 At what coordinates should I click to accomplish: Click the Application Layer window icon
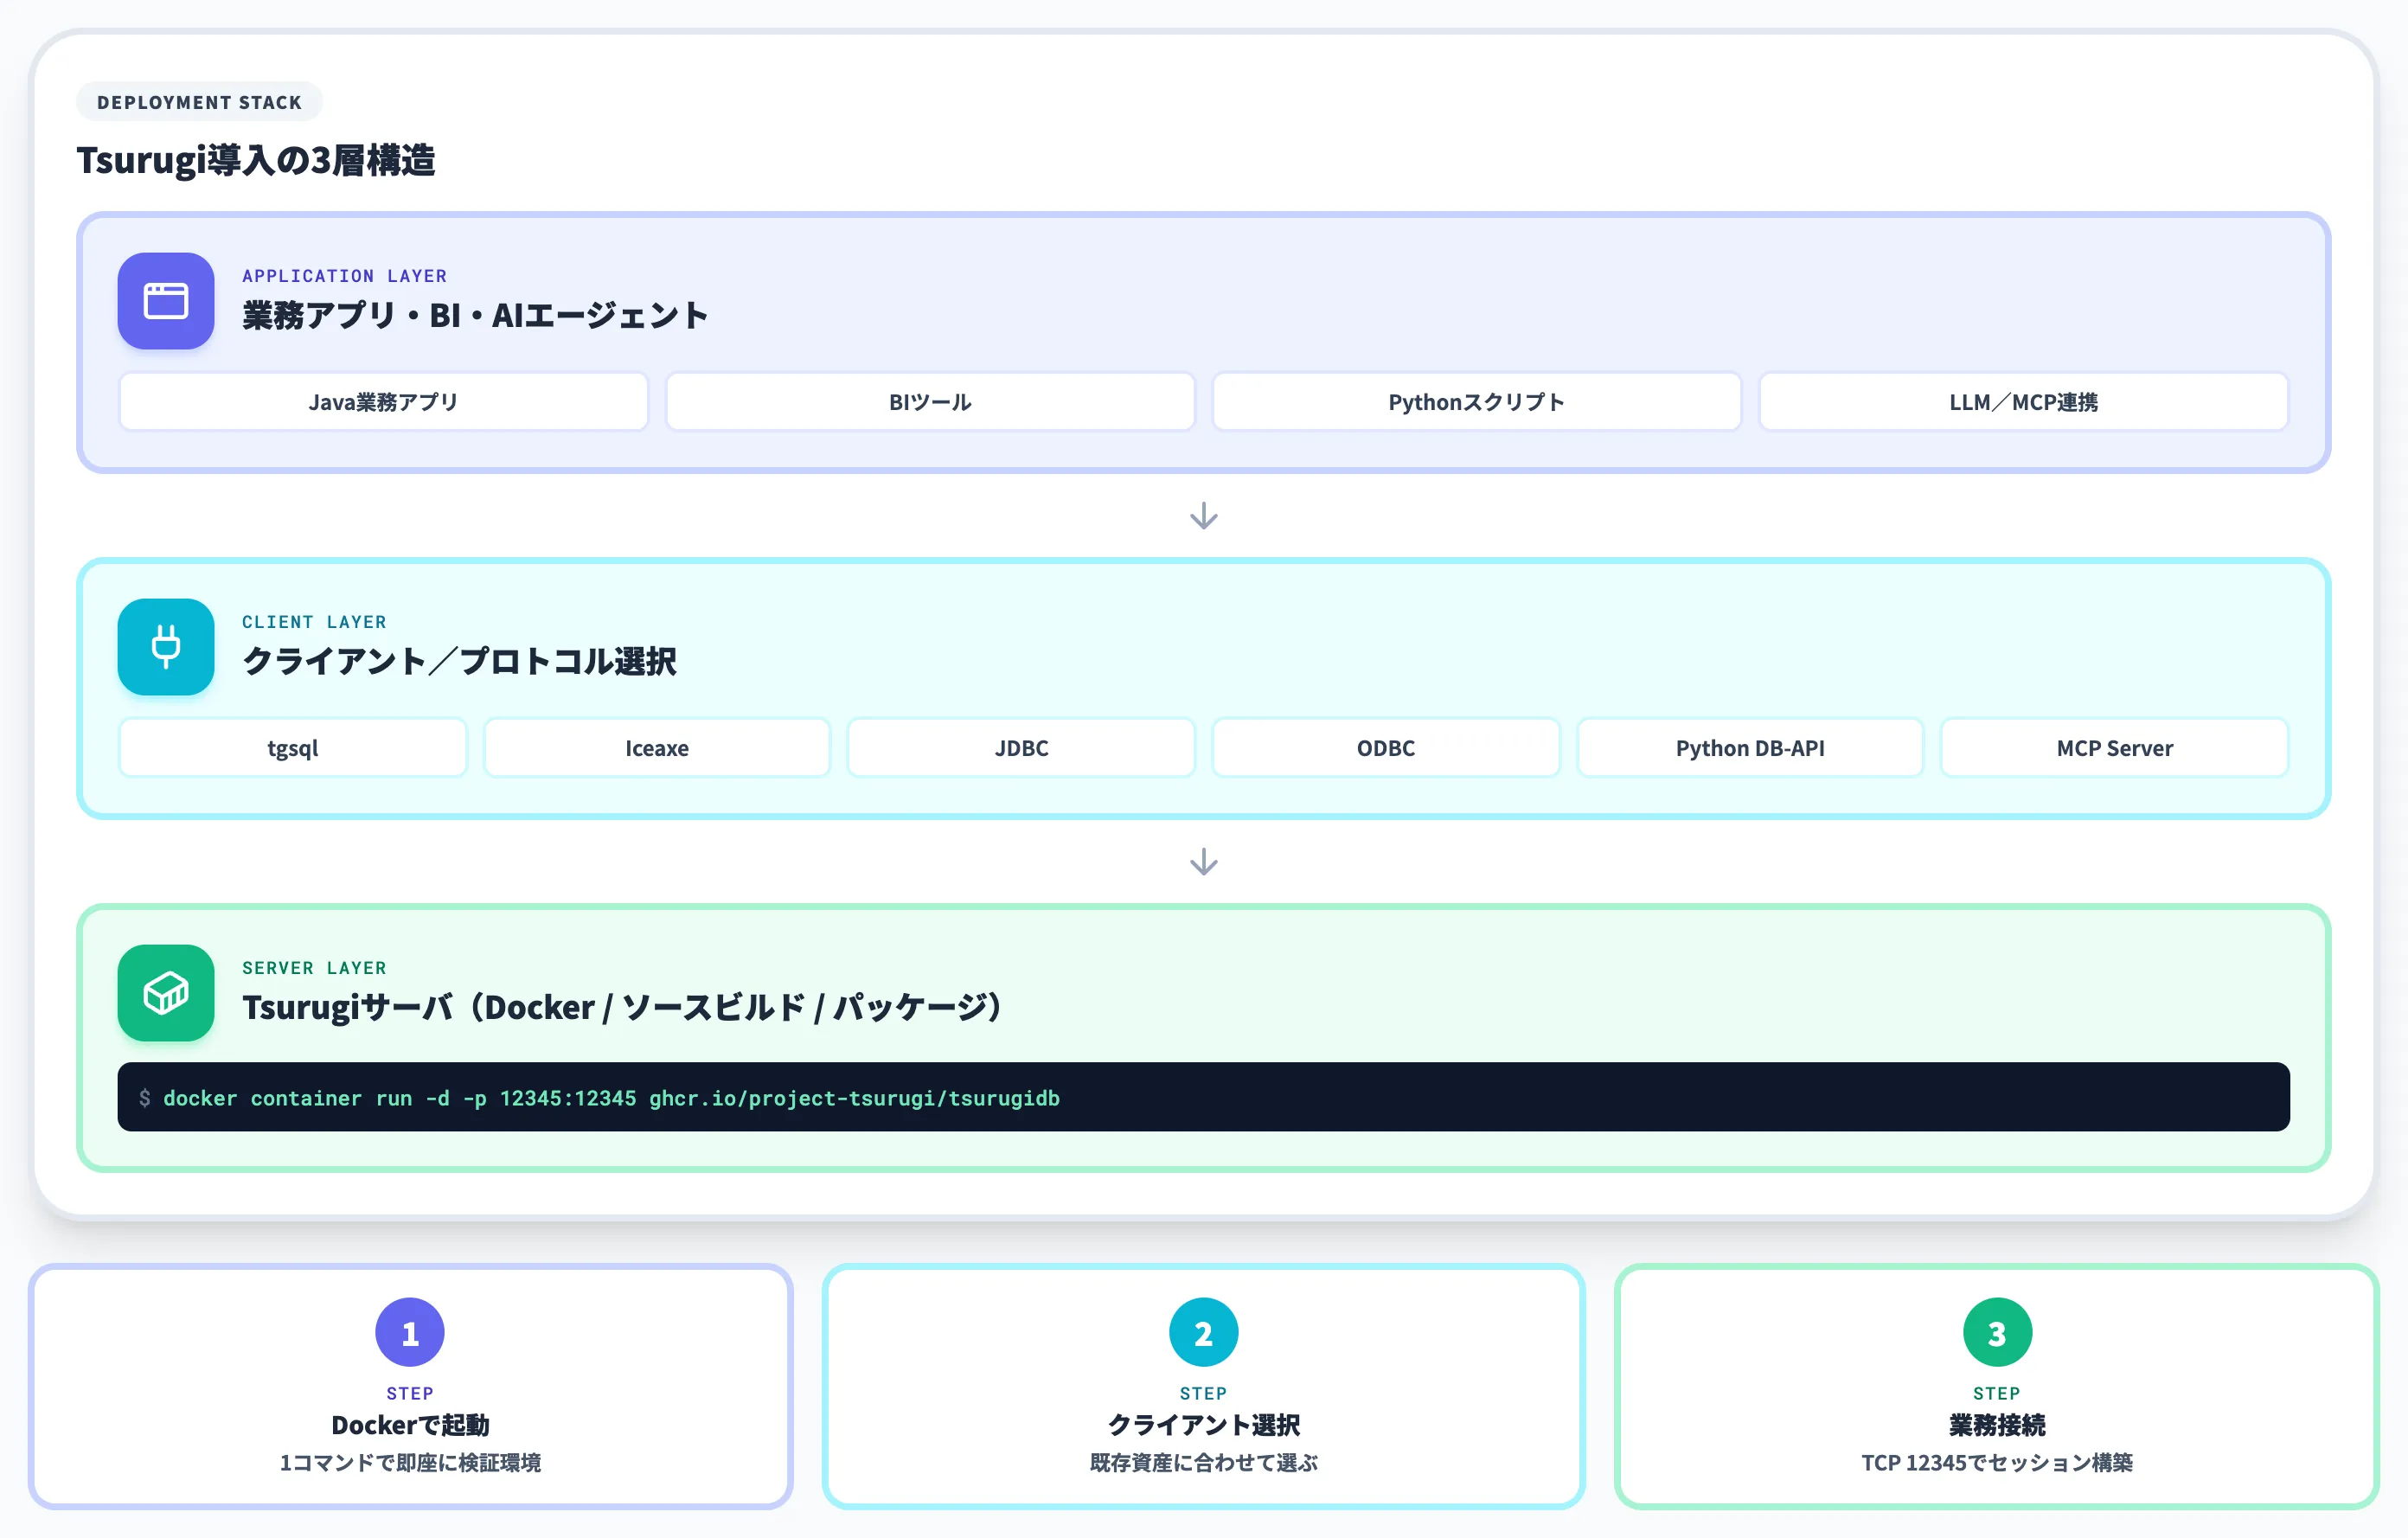click(166, 301)
